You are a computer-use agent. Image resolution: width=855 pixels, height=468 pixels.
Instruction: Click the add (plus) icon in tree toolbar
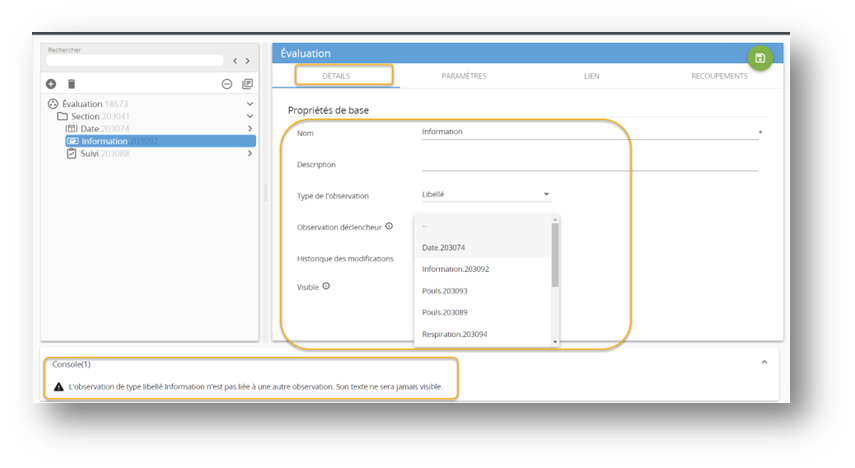[x=52, y=84]
